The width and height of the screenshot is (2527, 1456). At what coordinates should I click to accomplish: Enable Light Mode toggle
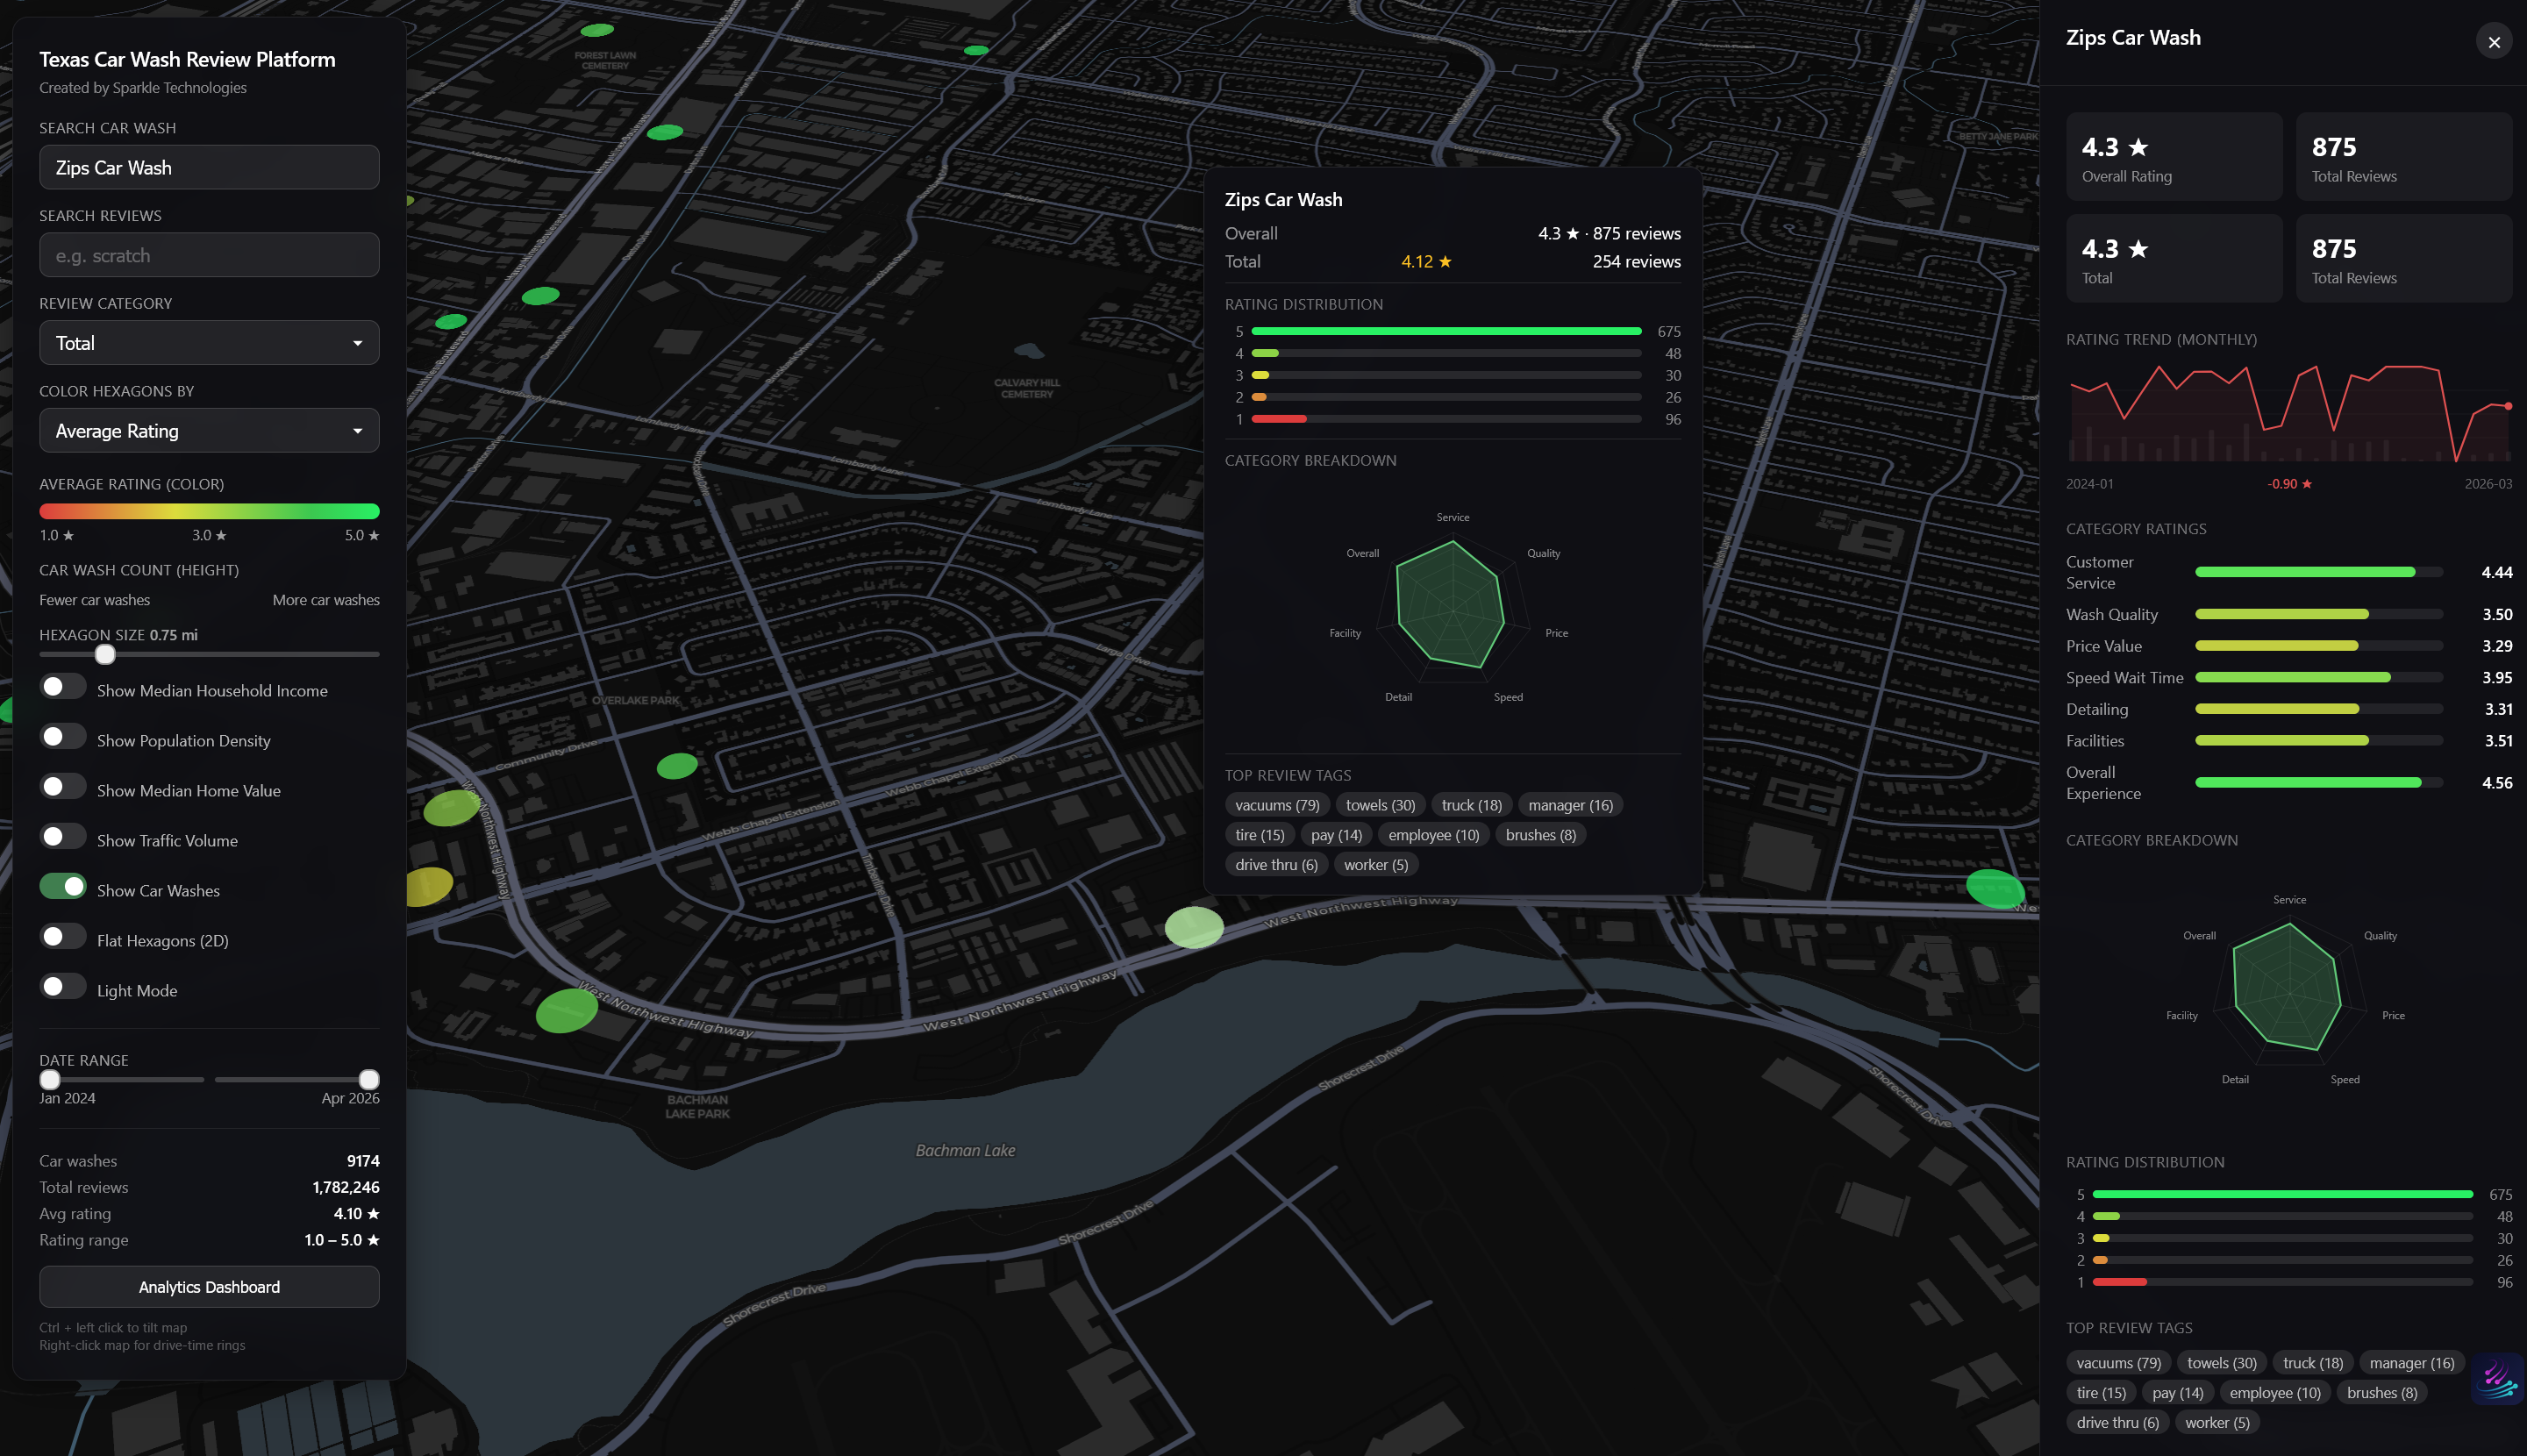pos(63,987)
